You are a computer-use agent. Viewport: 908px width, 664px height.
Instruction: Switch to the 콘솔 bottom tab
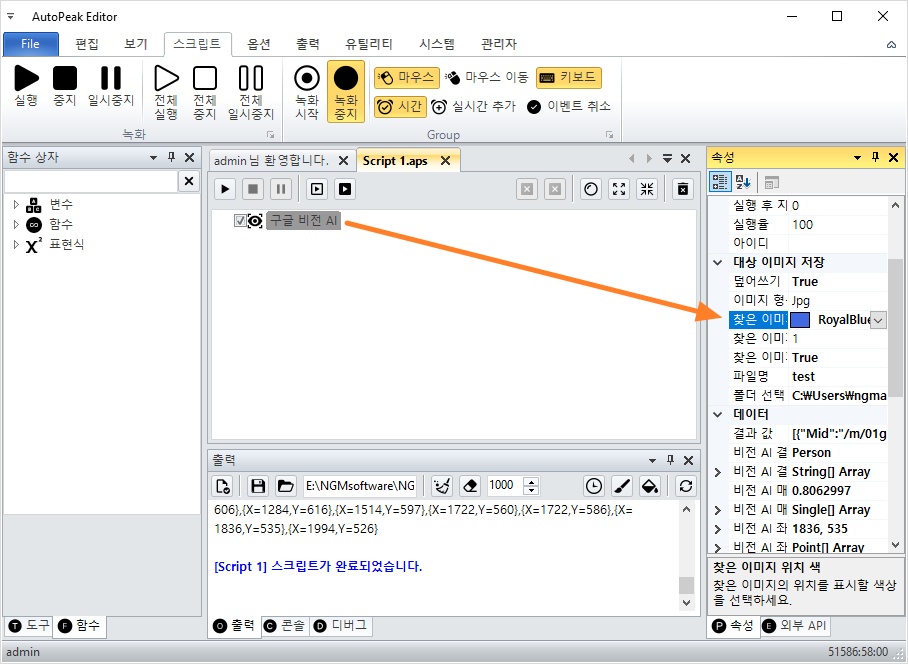[285, 626]
